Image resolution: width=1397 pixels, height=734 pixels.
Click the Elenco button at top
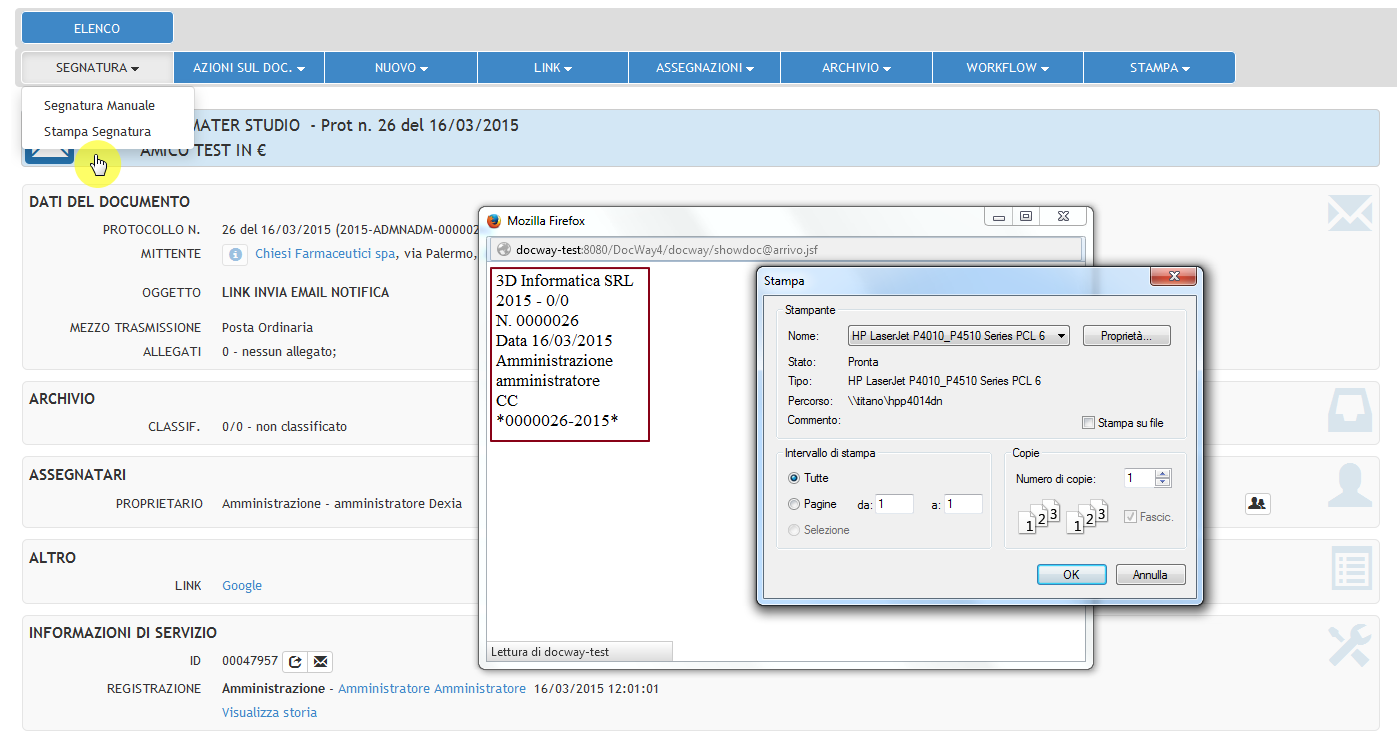pyautogui.click(x=97, y=29)
